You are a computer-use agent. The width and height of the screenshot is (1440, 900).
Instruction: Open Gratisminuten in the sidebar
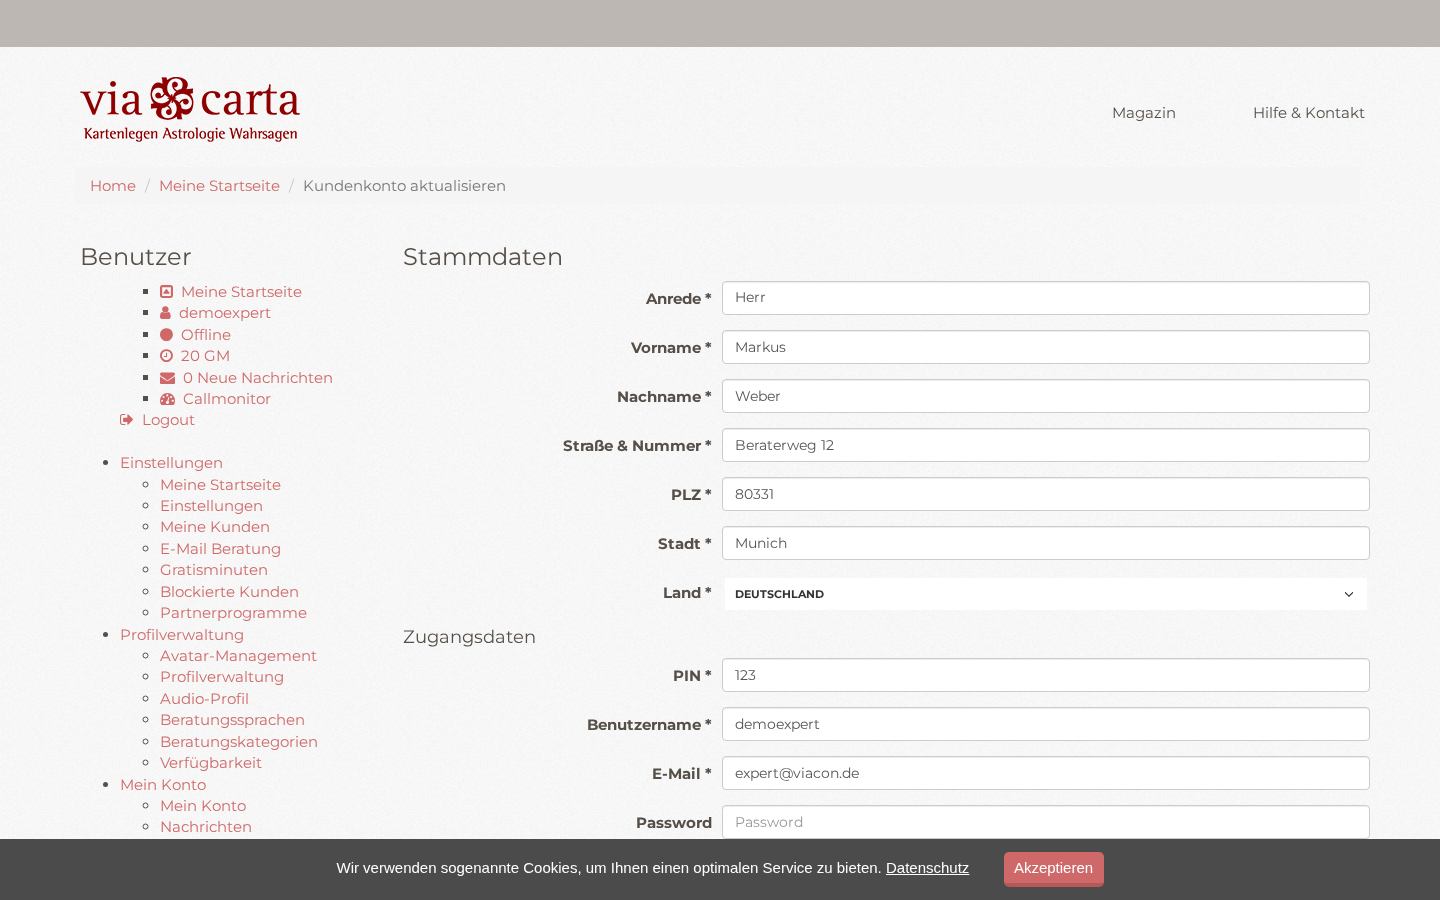coord(214,570)
